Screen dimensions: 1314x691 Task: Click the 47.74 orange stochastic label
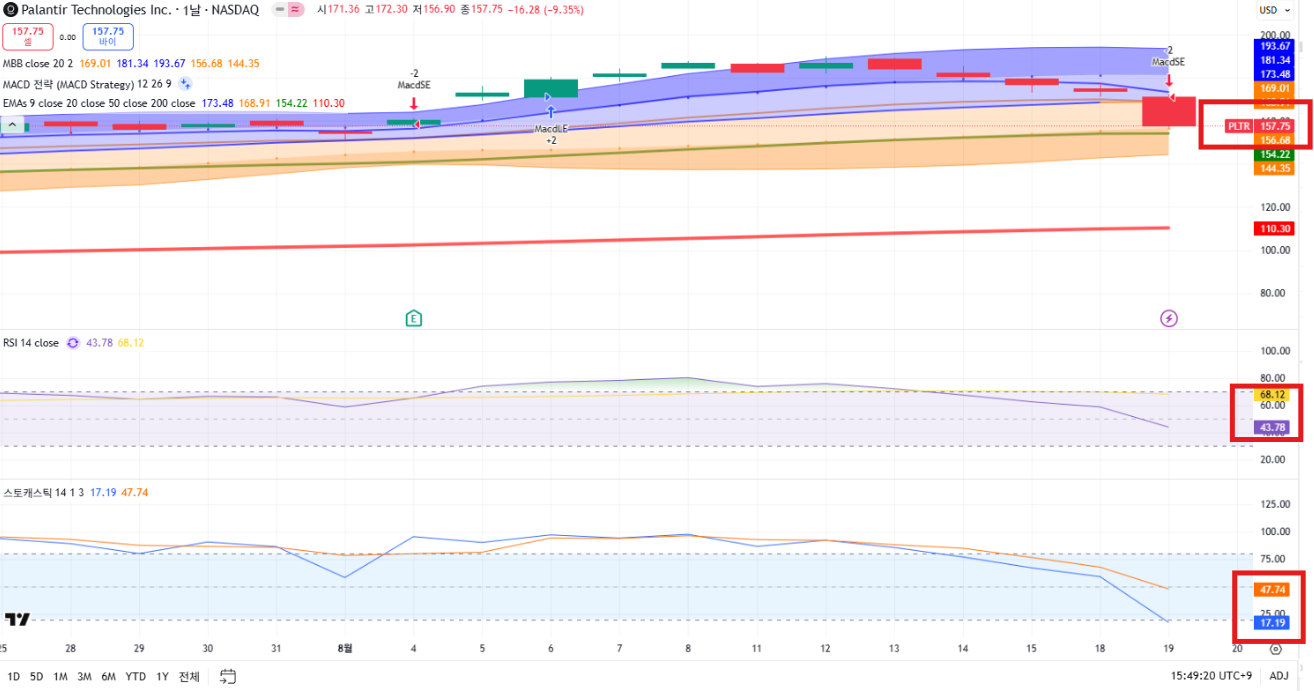tap(1272, 589)
